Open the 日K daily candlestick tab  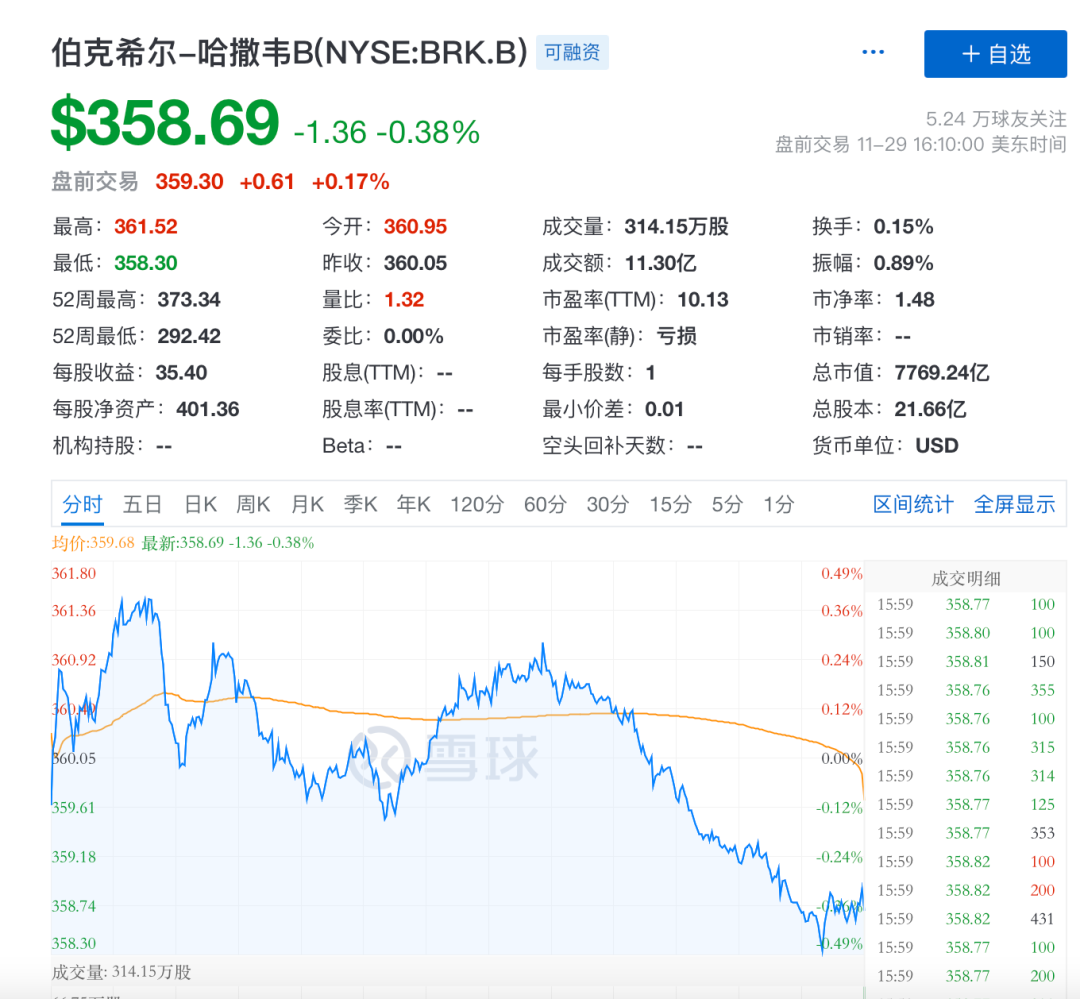coord(200,505)
